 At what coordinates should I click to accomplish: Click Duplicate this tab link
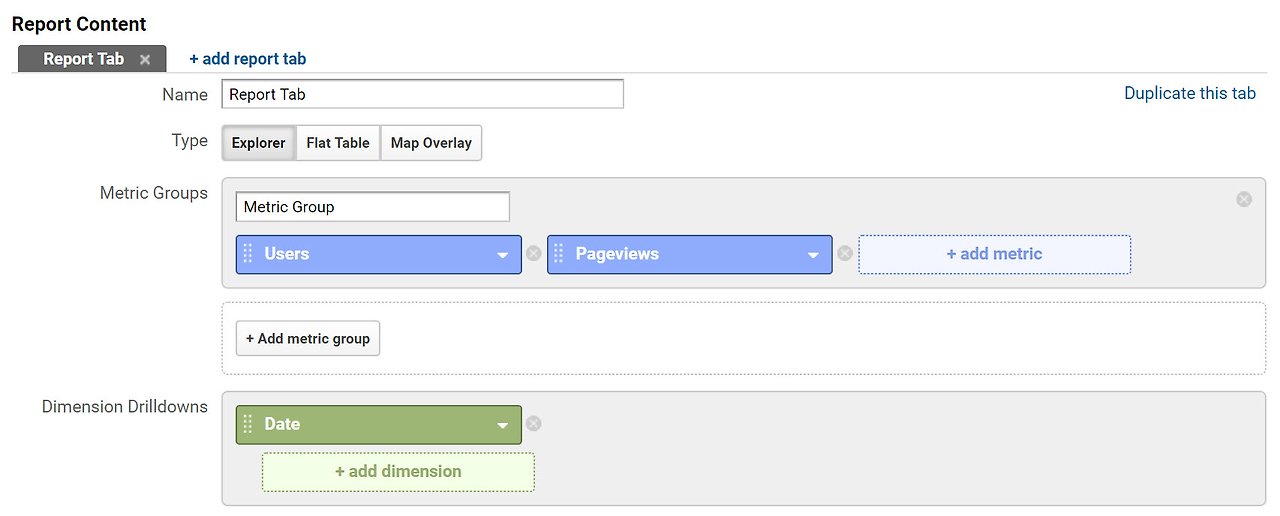point(1189,93)
